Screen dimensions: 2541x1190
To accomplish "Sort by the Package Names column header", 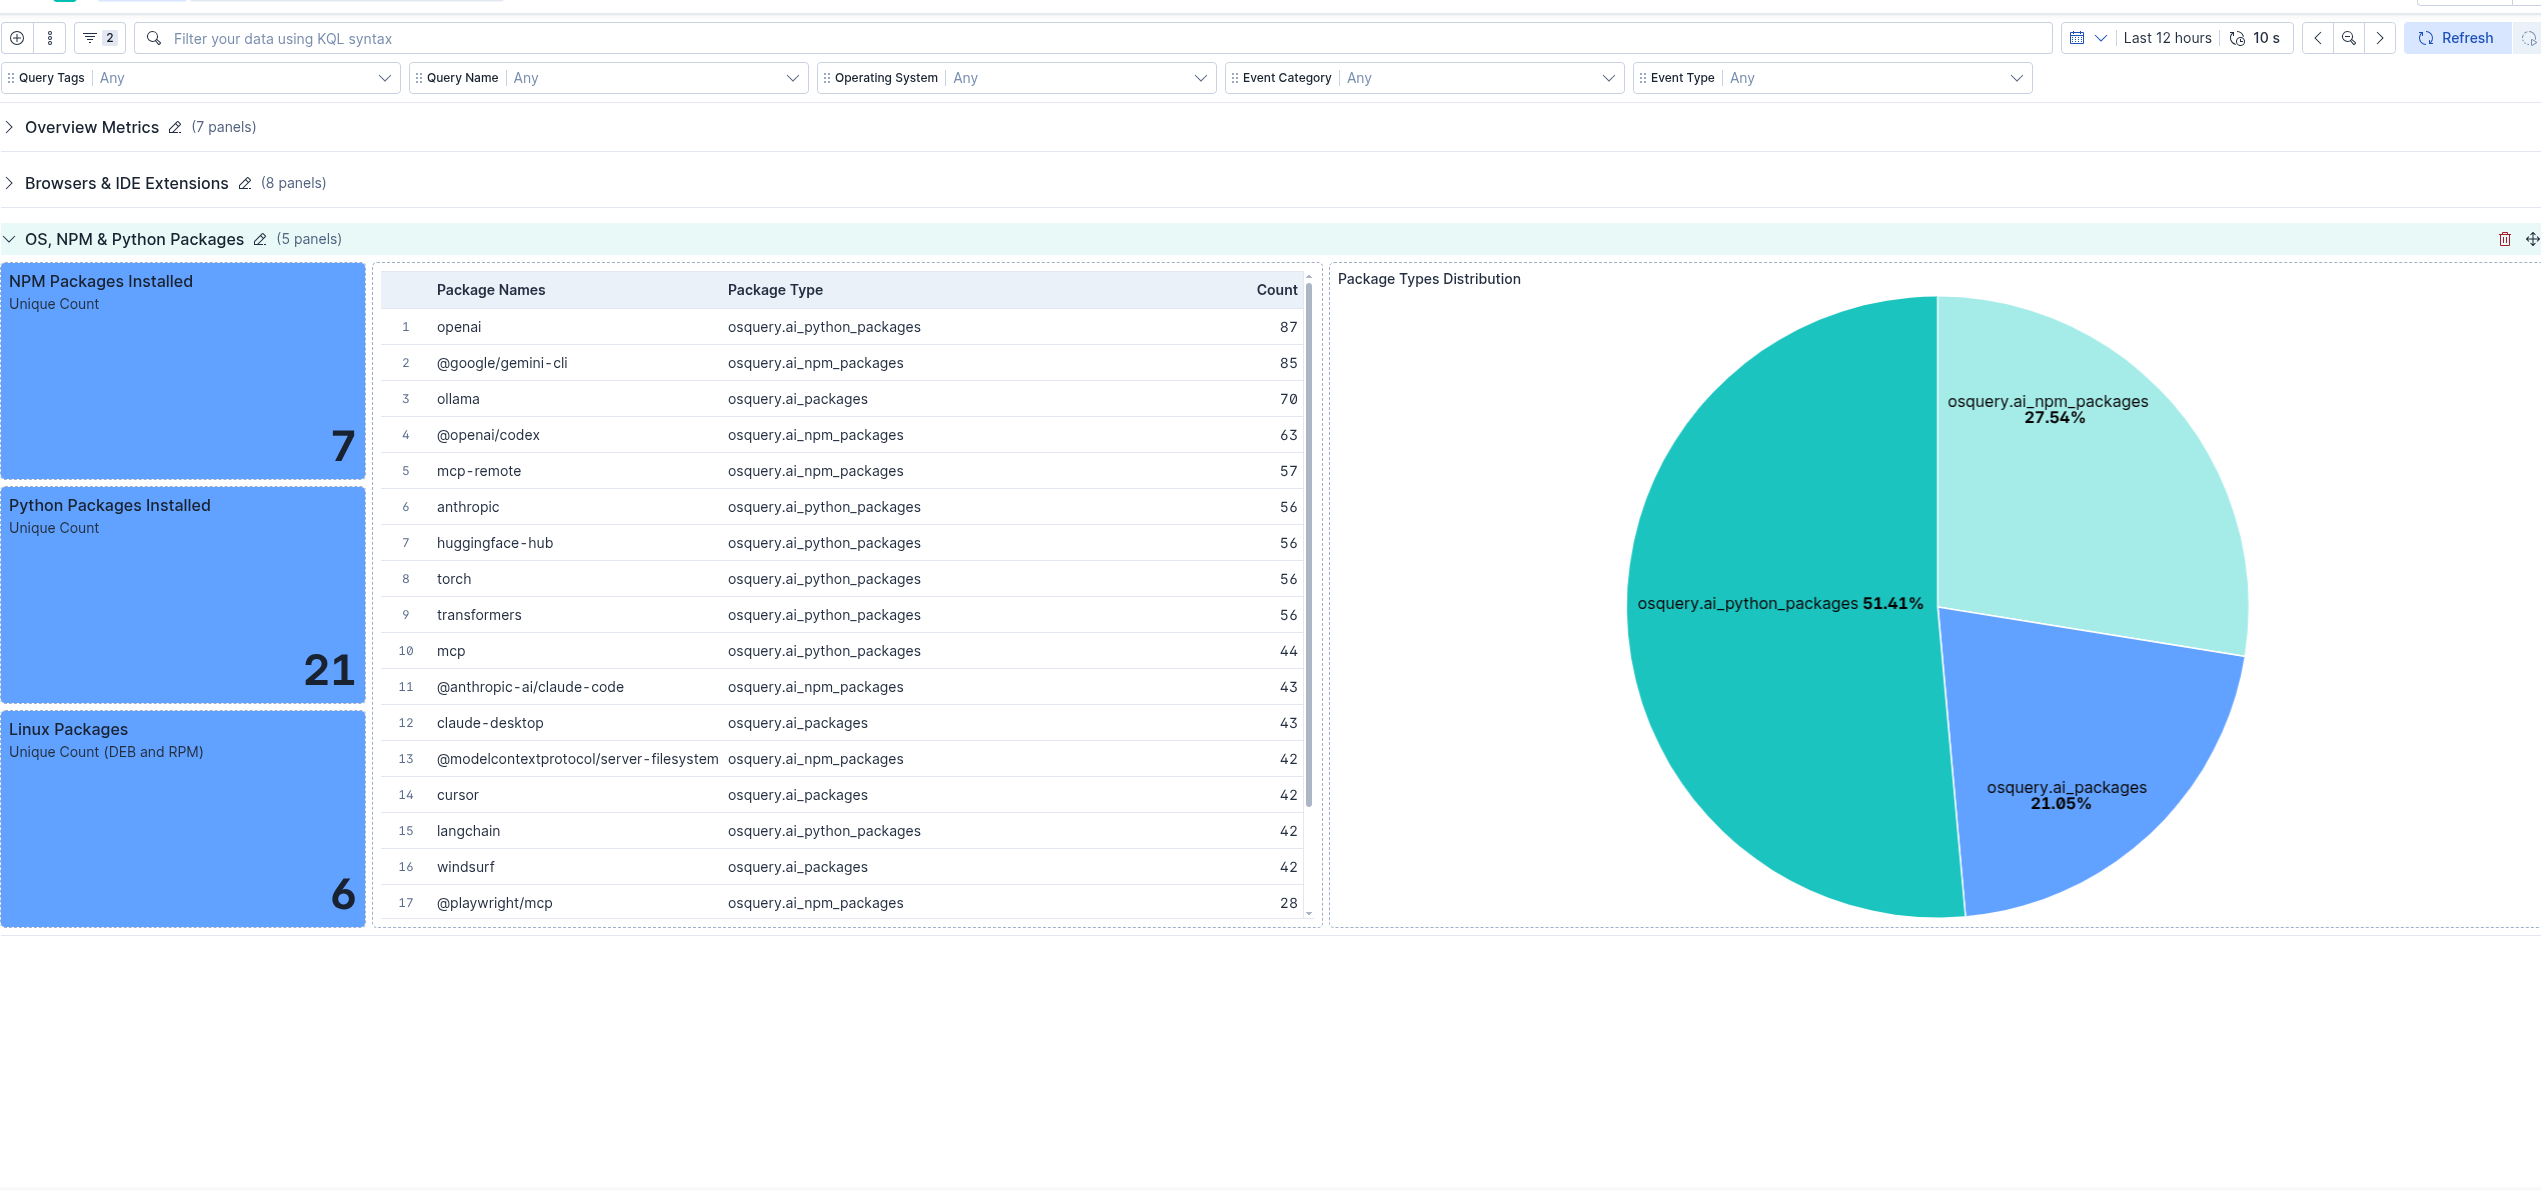I will [491, 290].
